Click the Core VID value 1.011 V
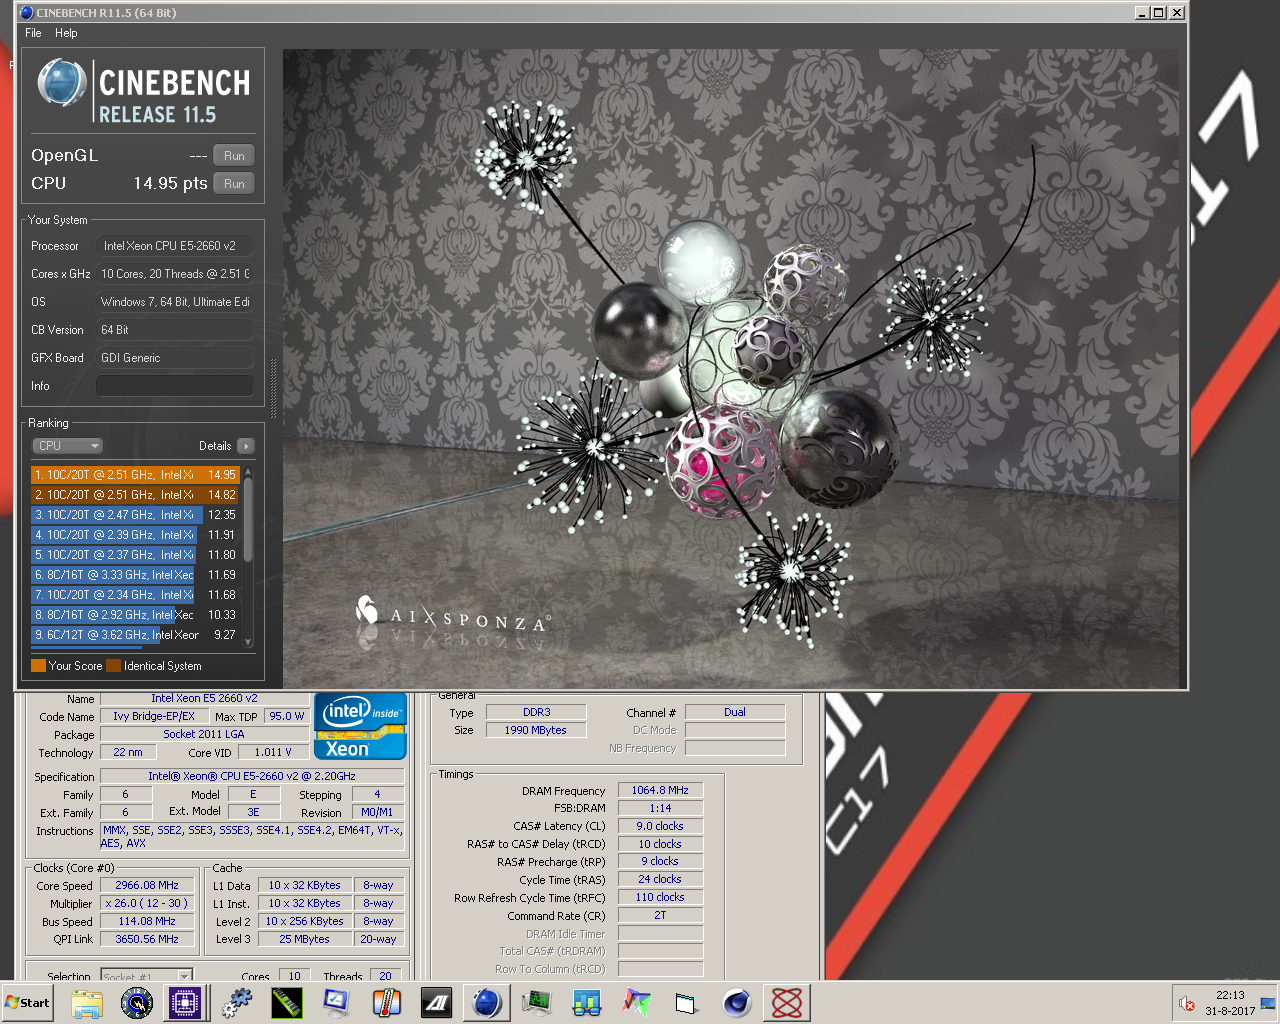The width and height of the screenshot is (1280, 1024). 273,753
